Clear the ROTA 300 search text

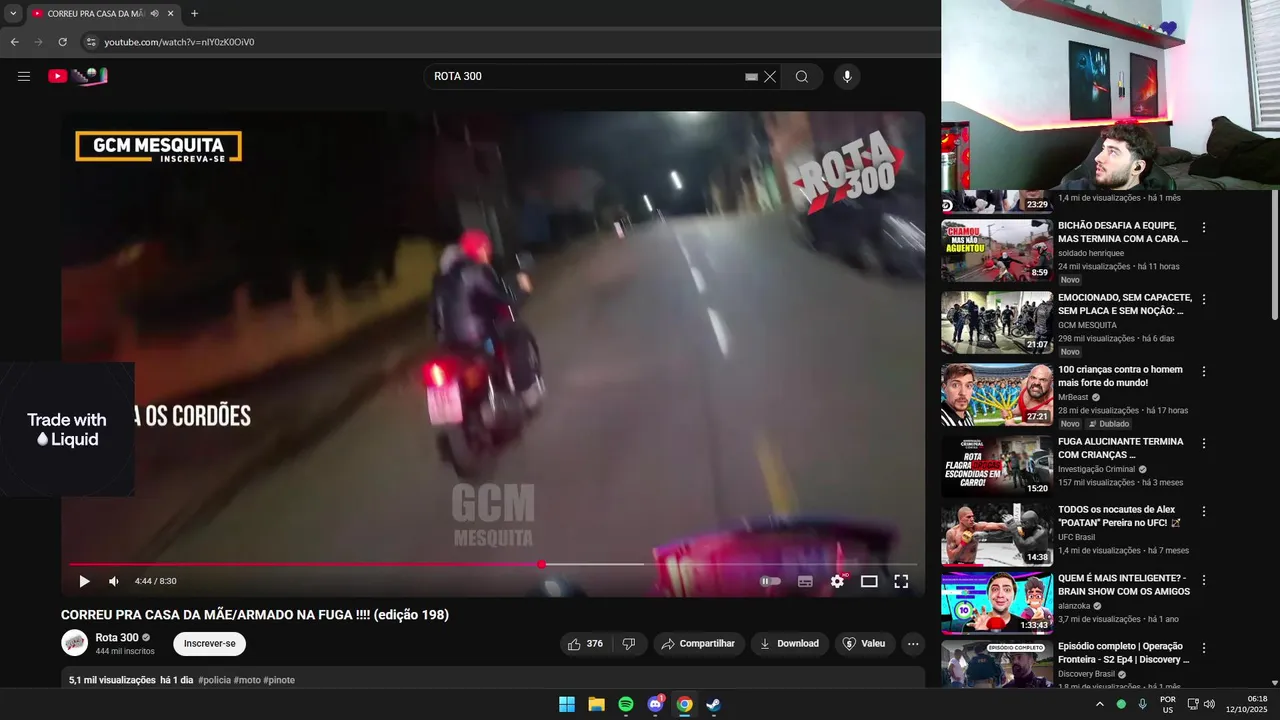click(x=770, y=76)
